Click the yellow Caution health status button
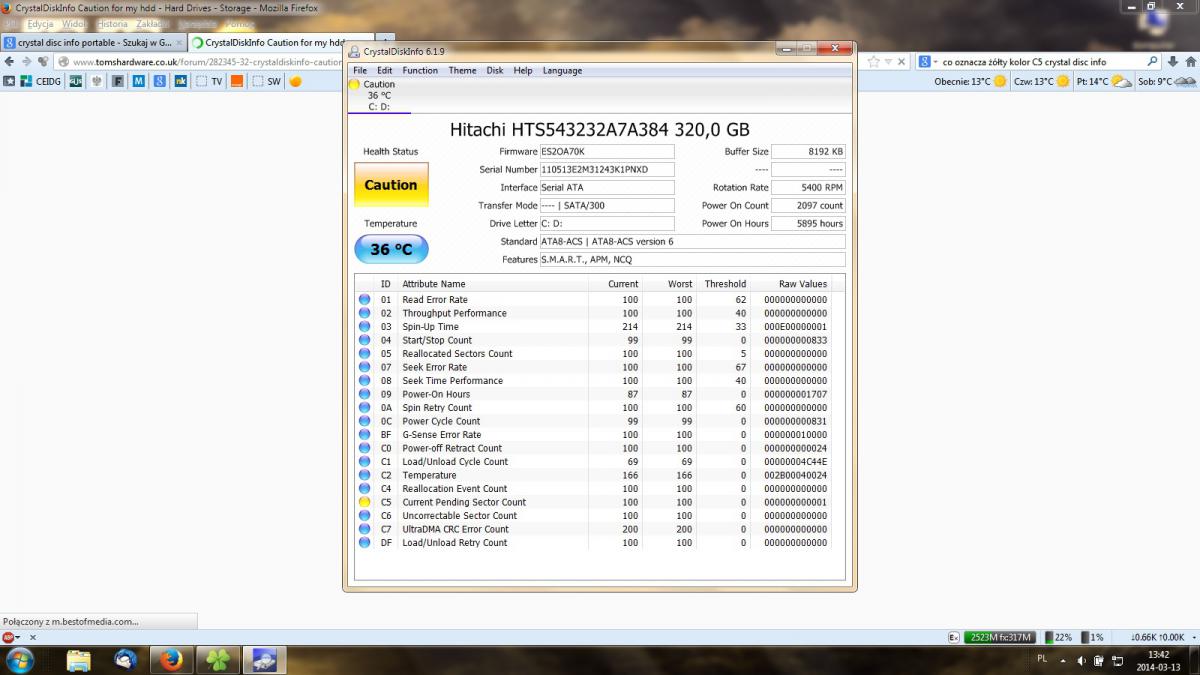The image size is (1200, 675). pos(391,185)
